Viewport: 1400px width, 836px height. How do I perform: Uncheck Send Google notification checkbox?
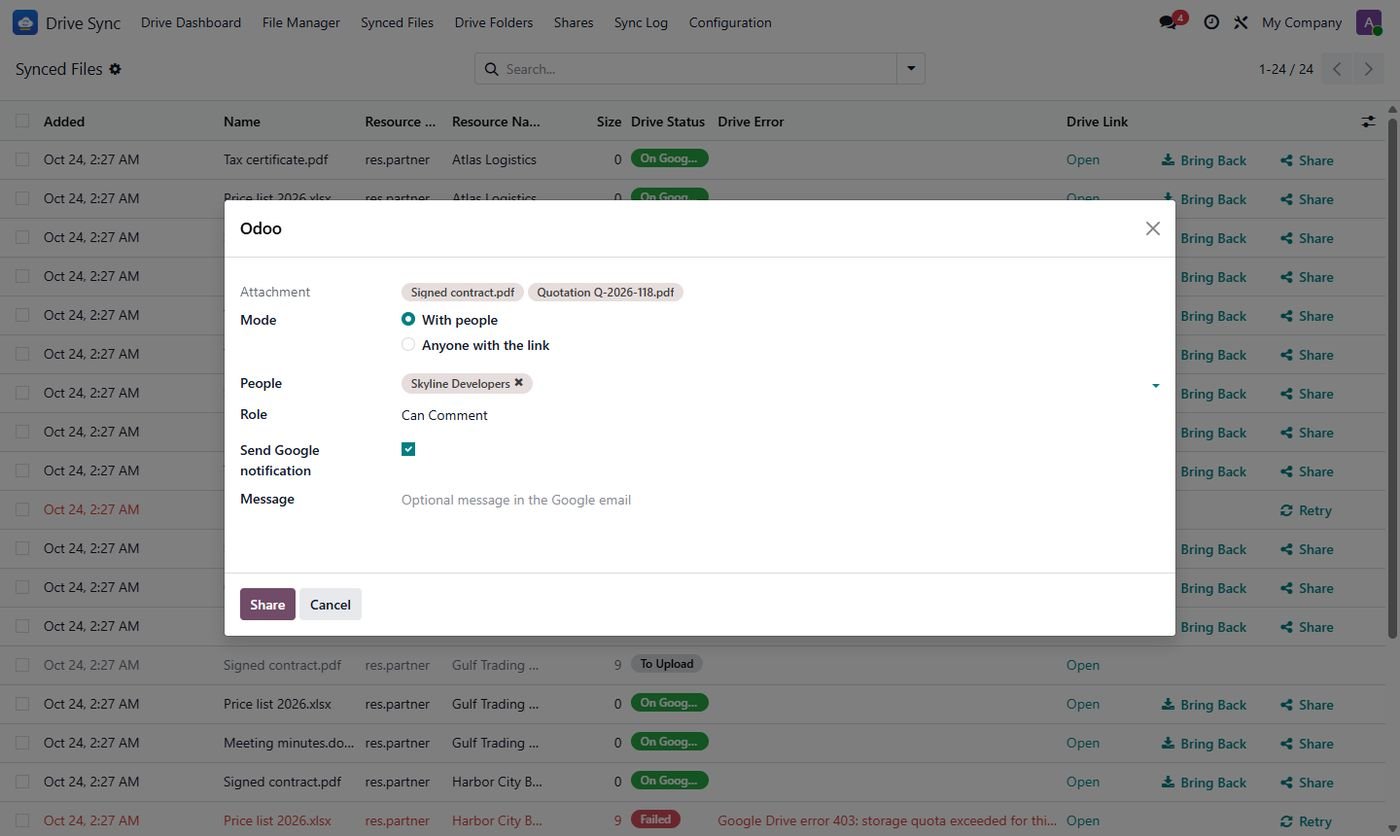click(x=408, y=449)
